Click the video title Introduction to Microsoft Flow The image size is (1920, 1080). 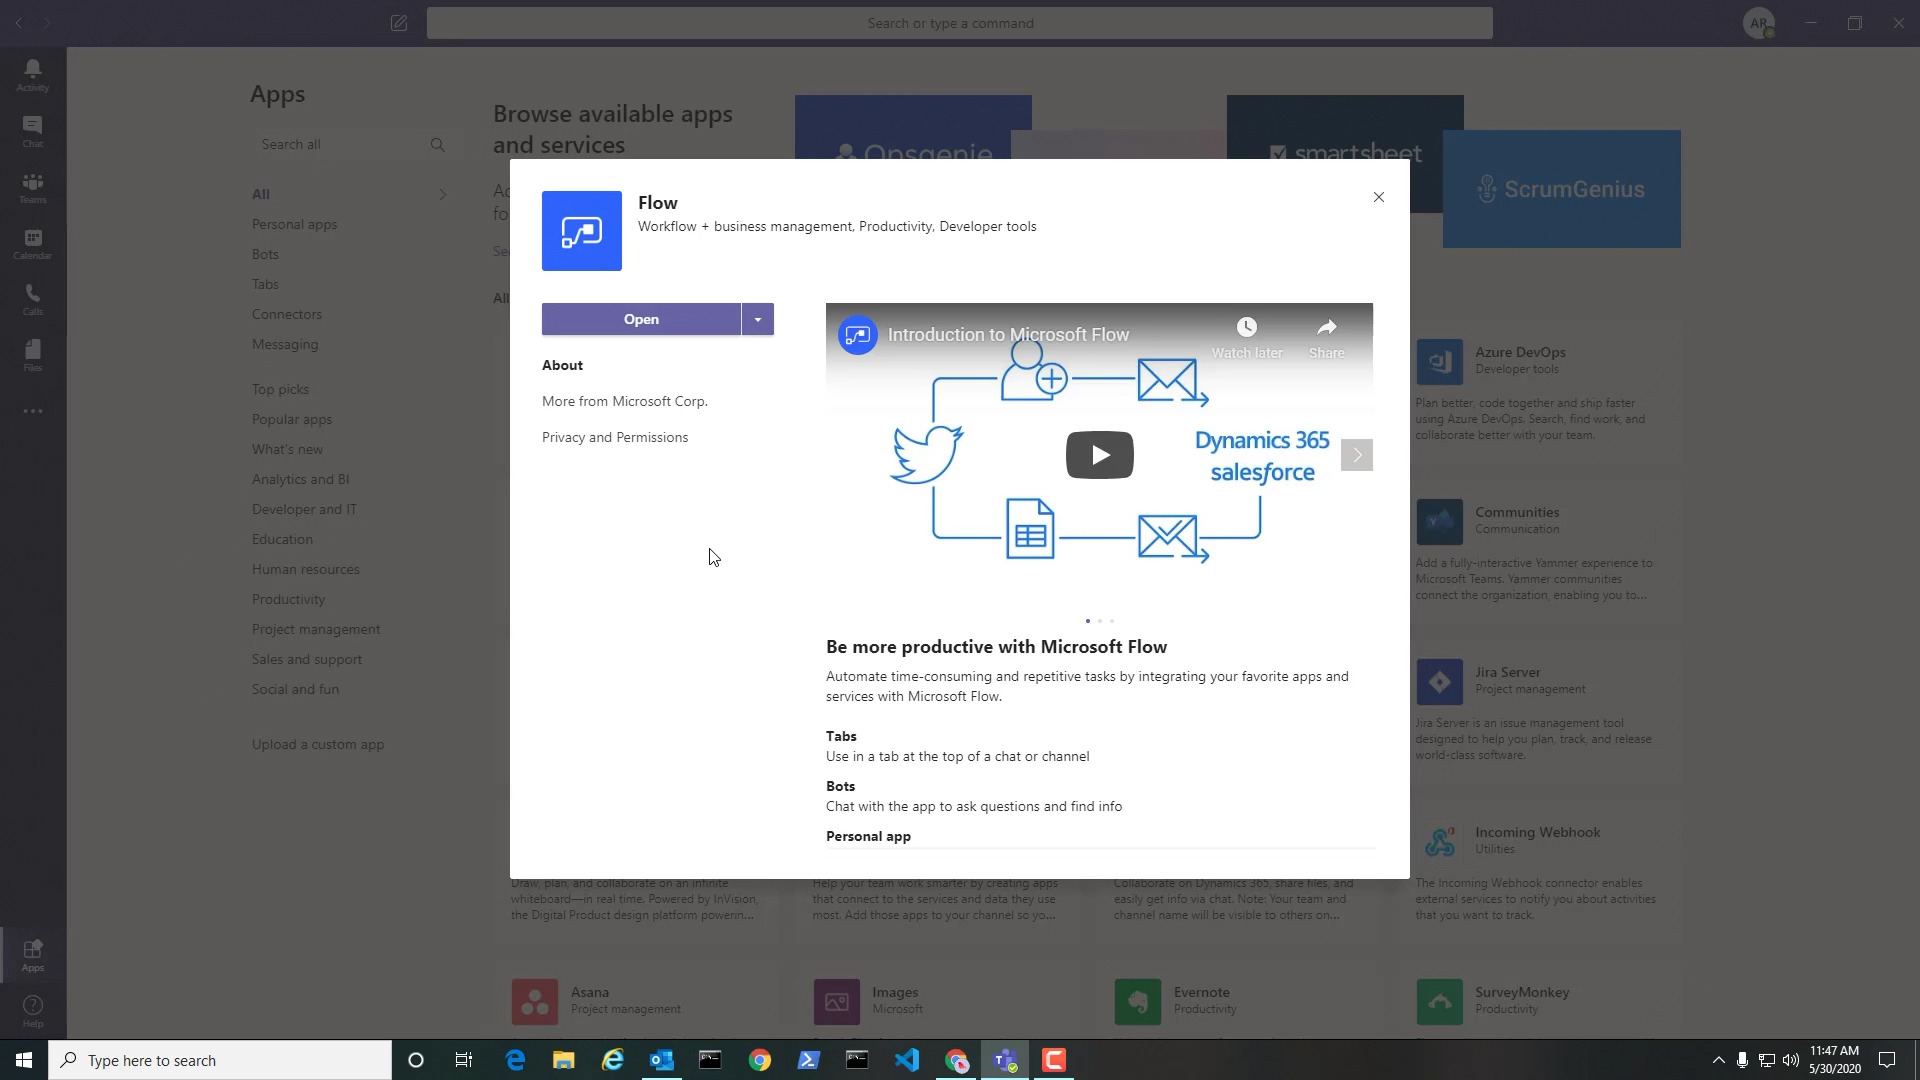pos(1008,335)
